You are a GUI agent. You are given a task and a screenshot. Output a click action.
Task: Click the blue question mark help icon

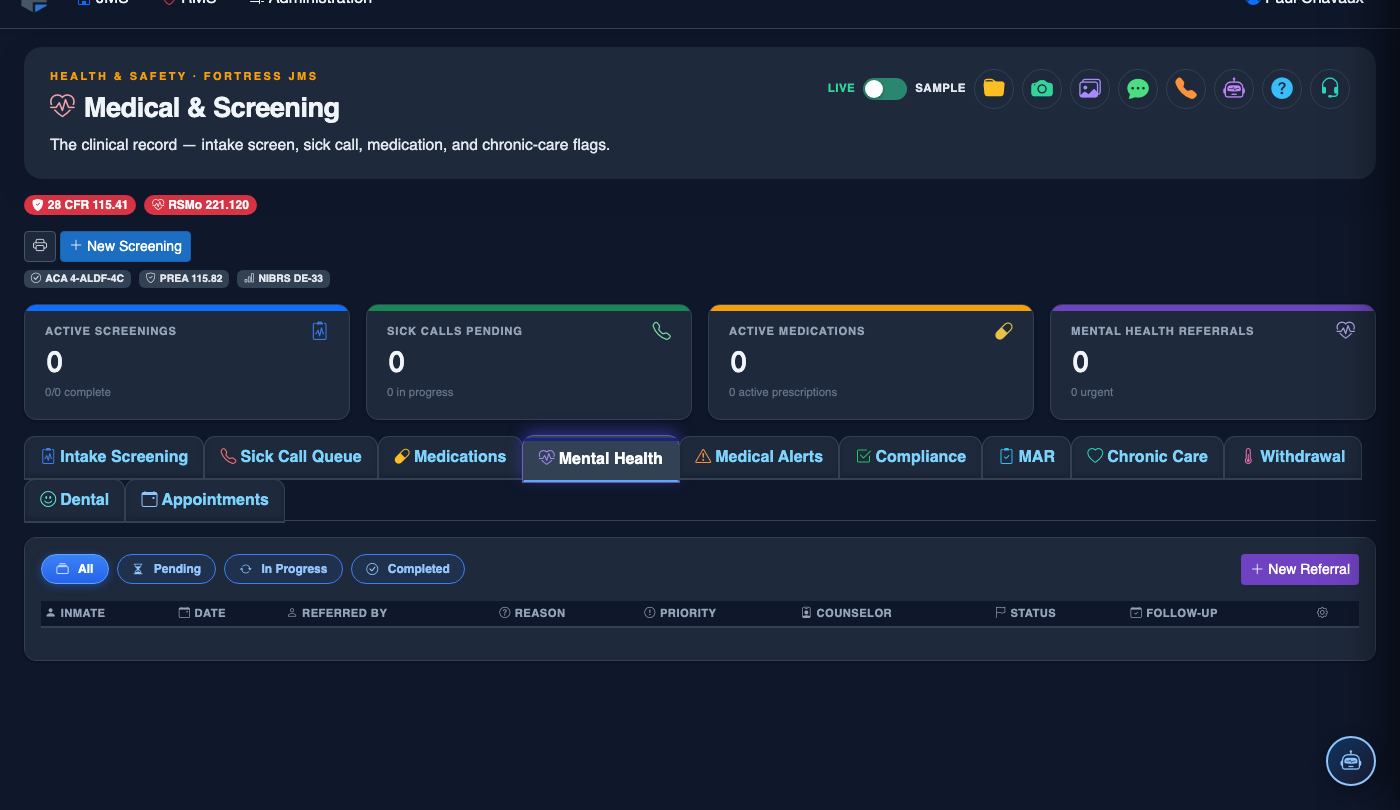(x=1282, y=88)
